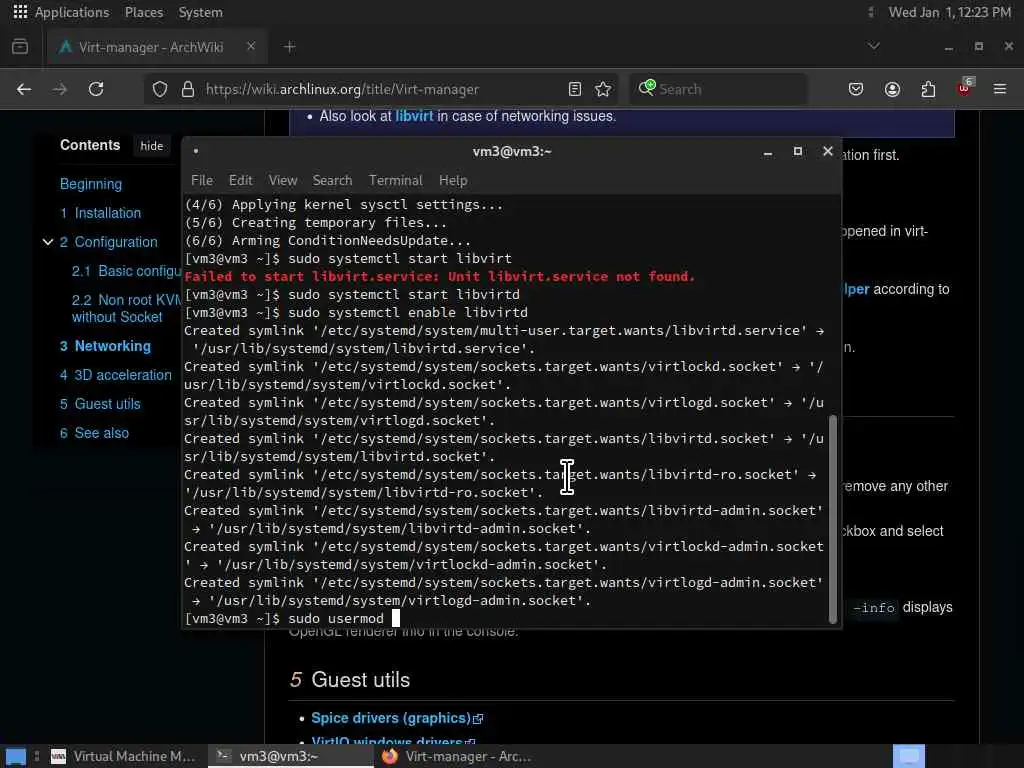Open the extensions puzzle icon
Screen dimensions: 1024x768
tap(928, 89)
